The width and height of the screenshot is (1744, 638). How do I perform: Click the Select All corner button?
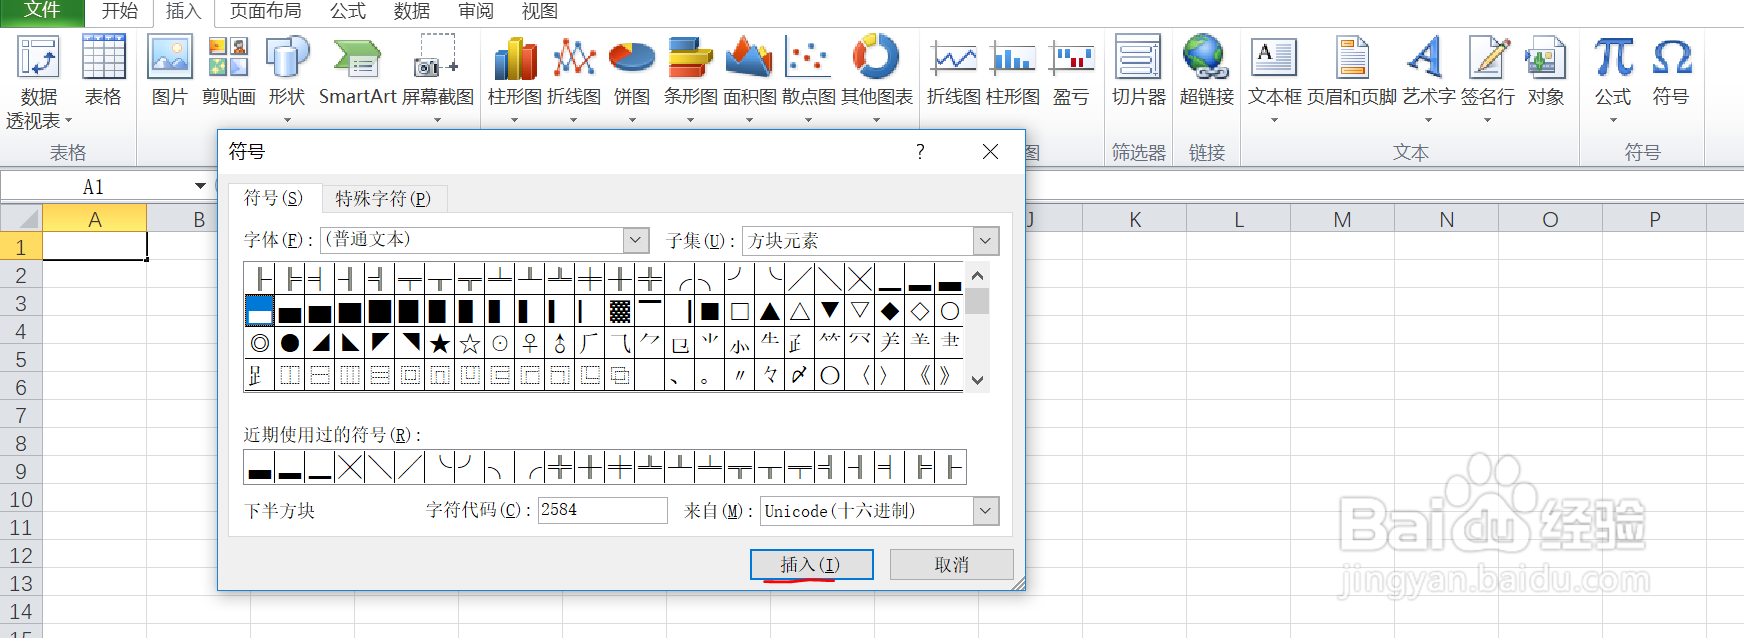21,219
